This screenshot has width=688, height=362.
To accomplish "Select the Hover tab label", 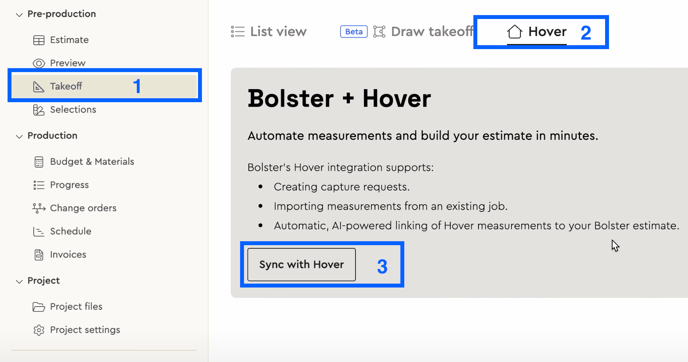I will pos(547,32).
